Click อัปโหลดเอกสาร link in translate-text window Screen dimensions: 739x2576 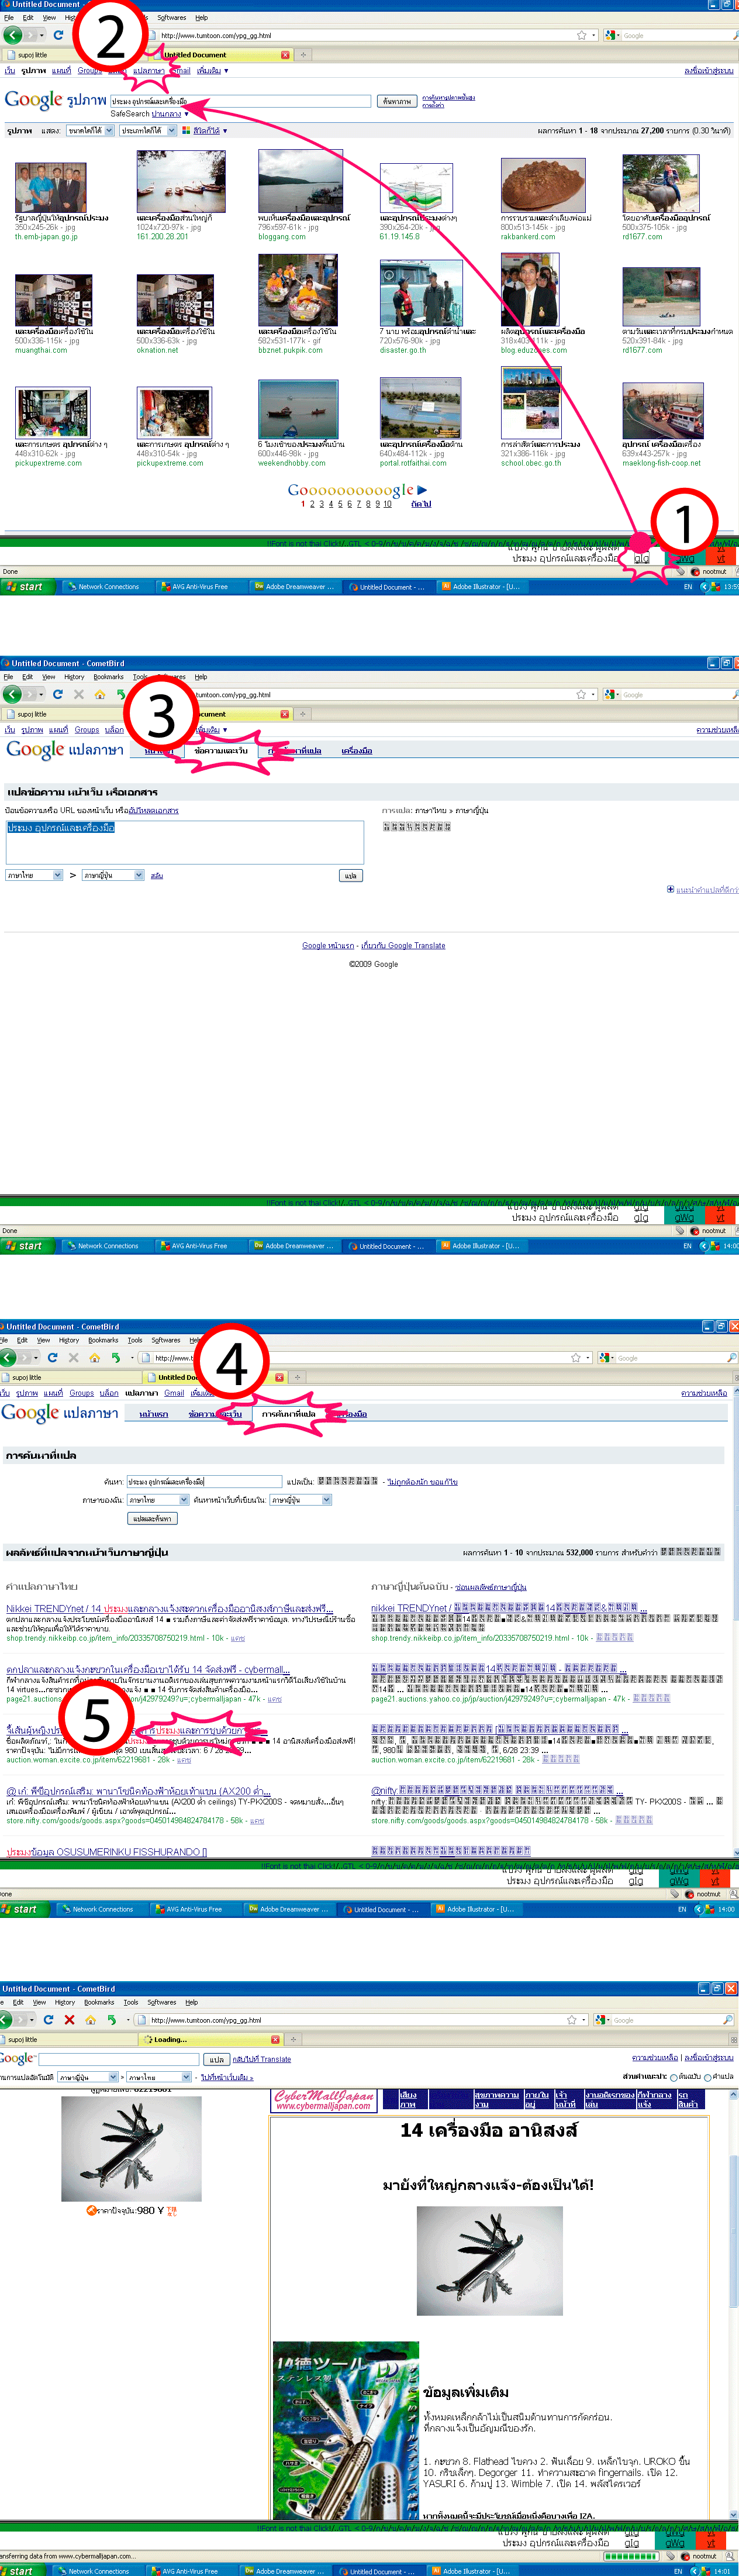(154, 811)
